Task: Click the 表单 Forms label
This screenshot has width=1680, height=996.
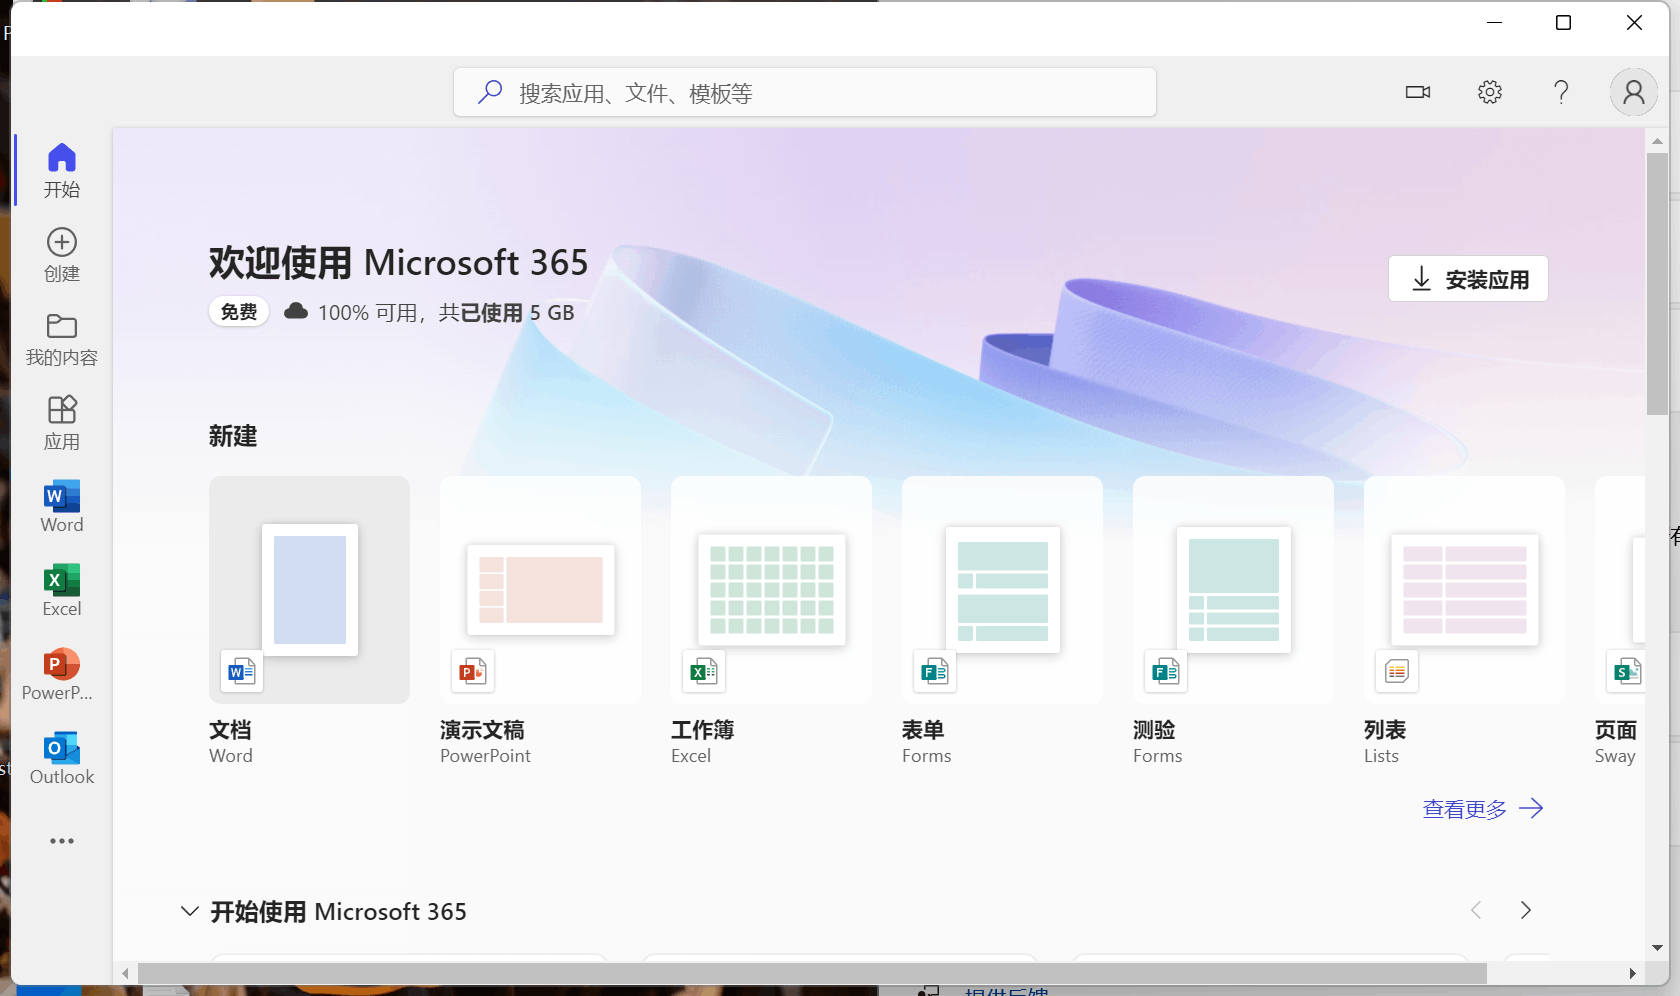Action: [927, 742]
